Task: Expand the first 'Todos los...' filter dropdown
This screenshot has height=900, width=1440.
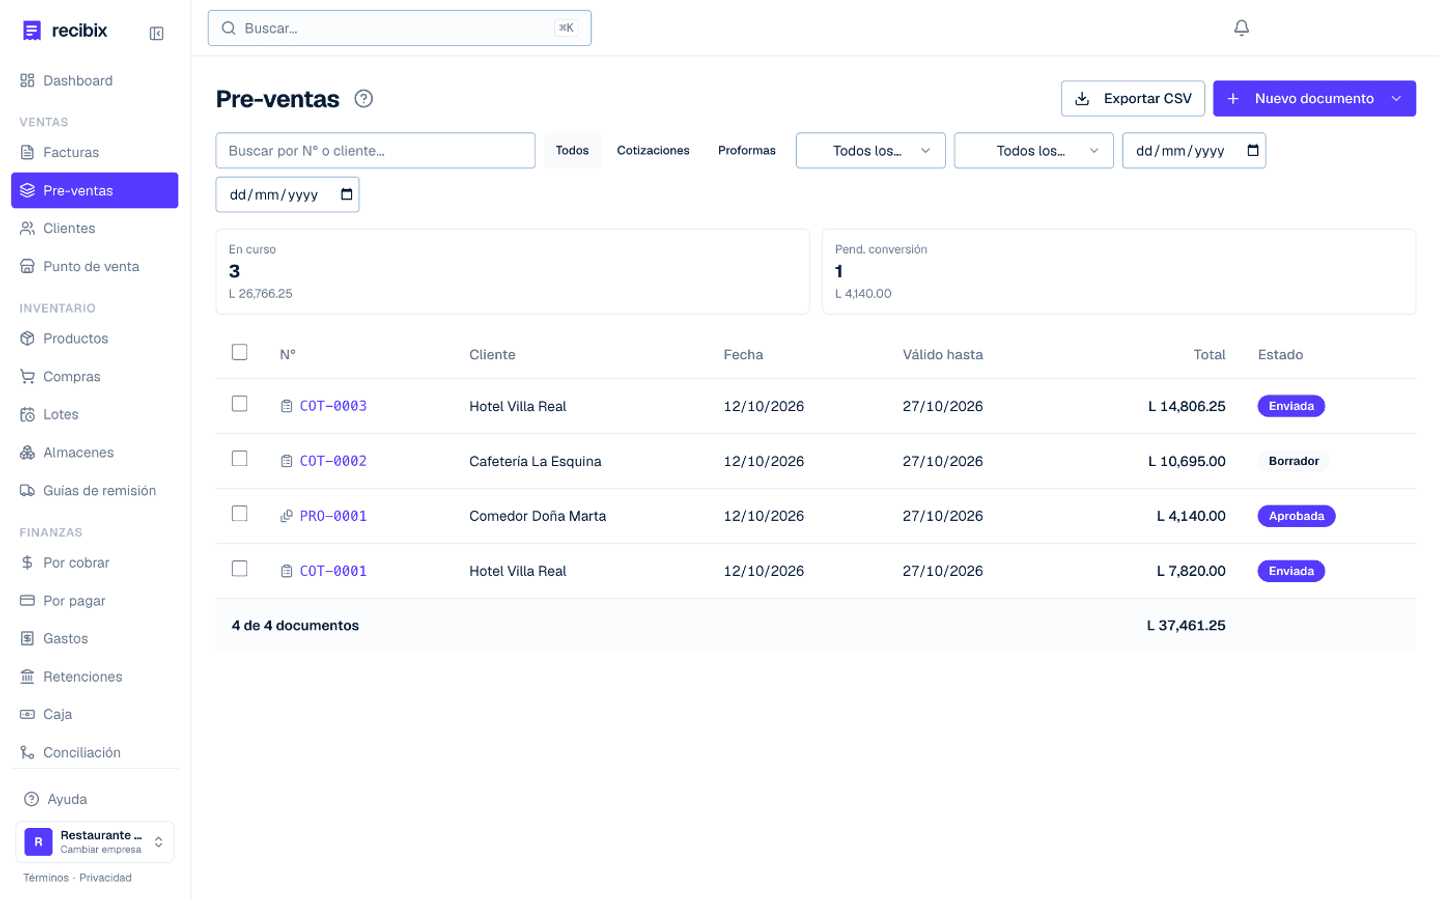Action: click(x=871, y=151)
